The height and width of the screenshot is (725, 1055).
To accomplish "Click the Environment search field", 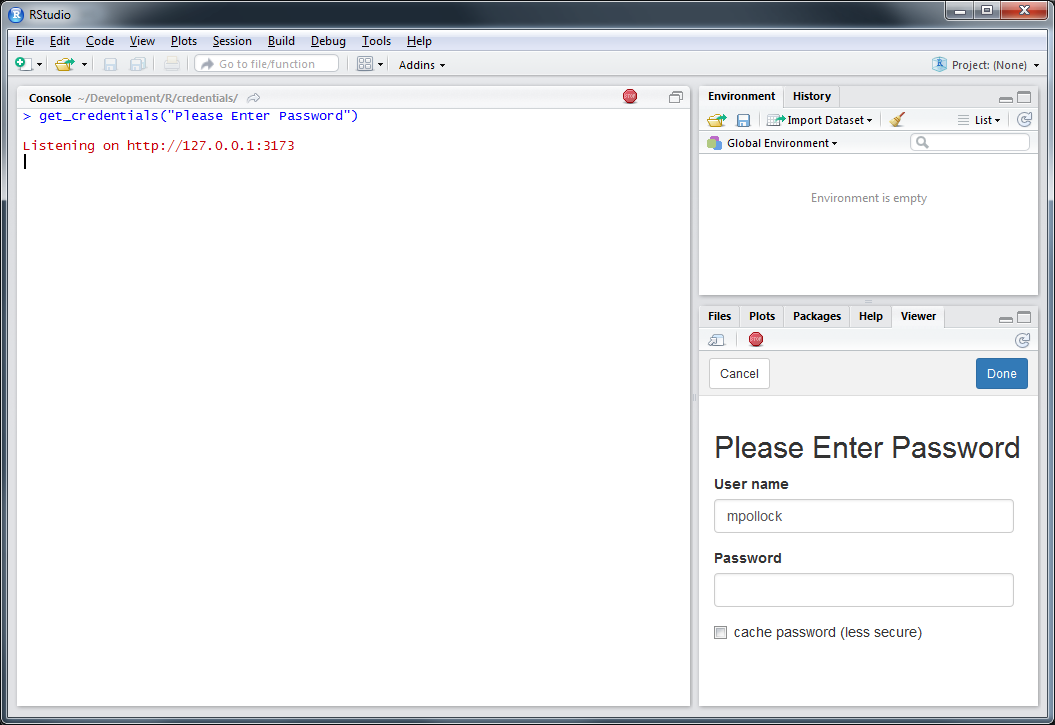I will tap(970, 143).
